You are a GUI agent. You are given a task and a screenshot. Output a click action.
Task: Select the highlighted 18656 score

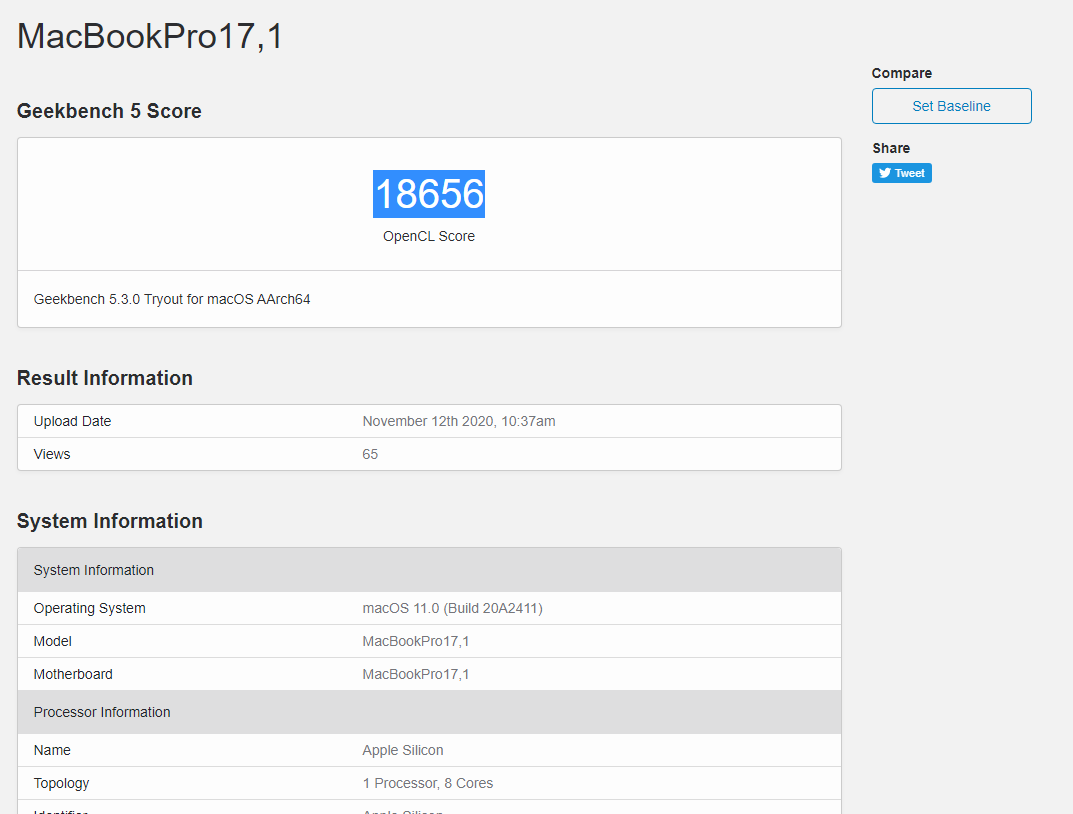point(429,194)
